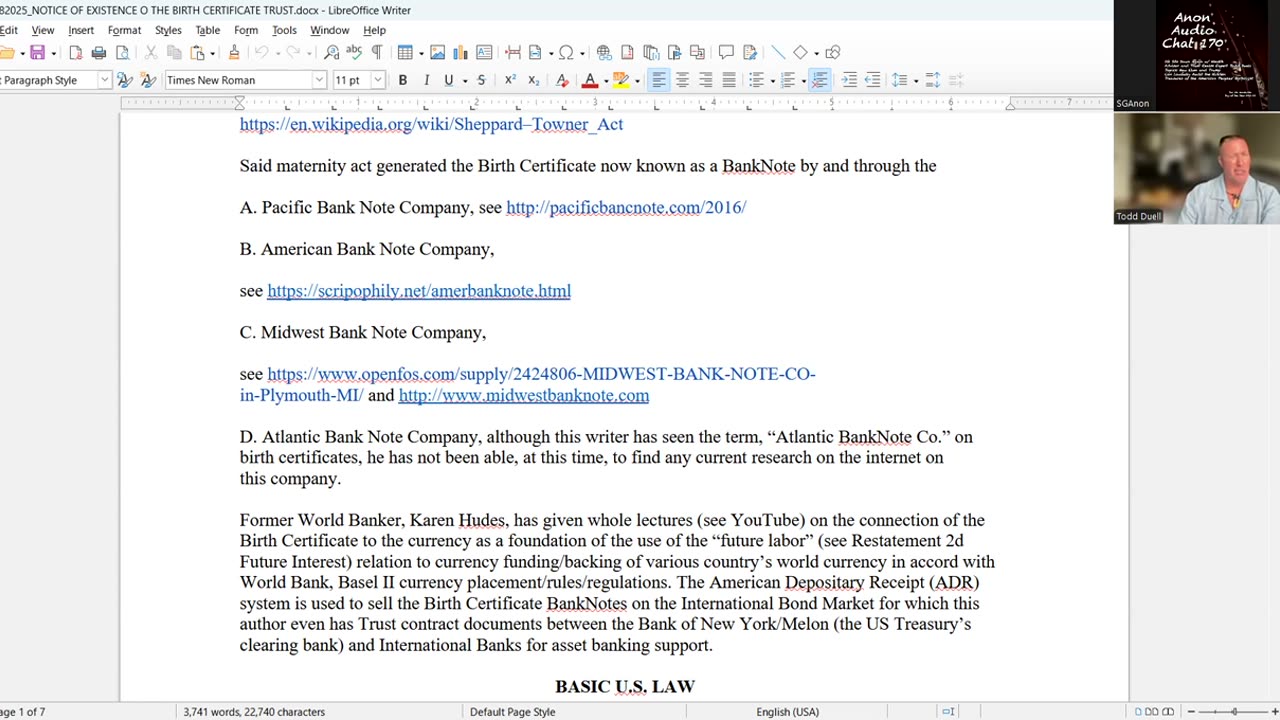
Task: Insert a text box
Action: [484, 53]
